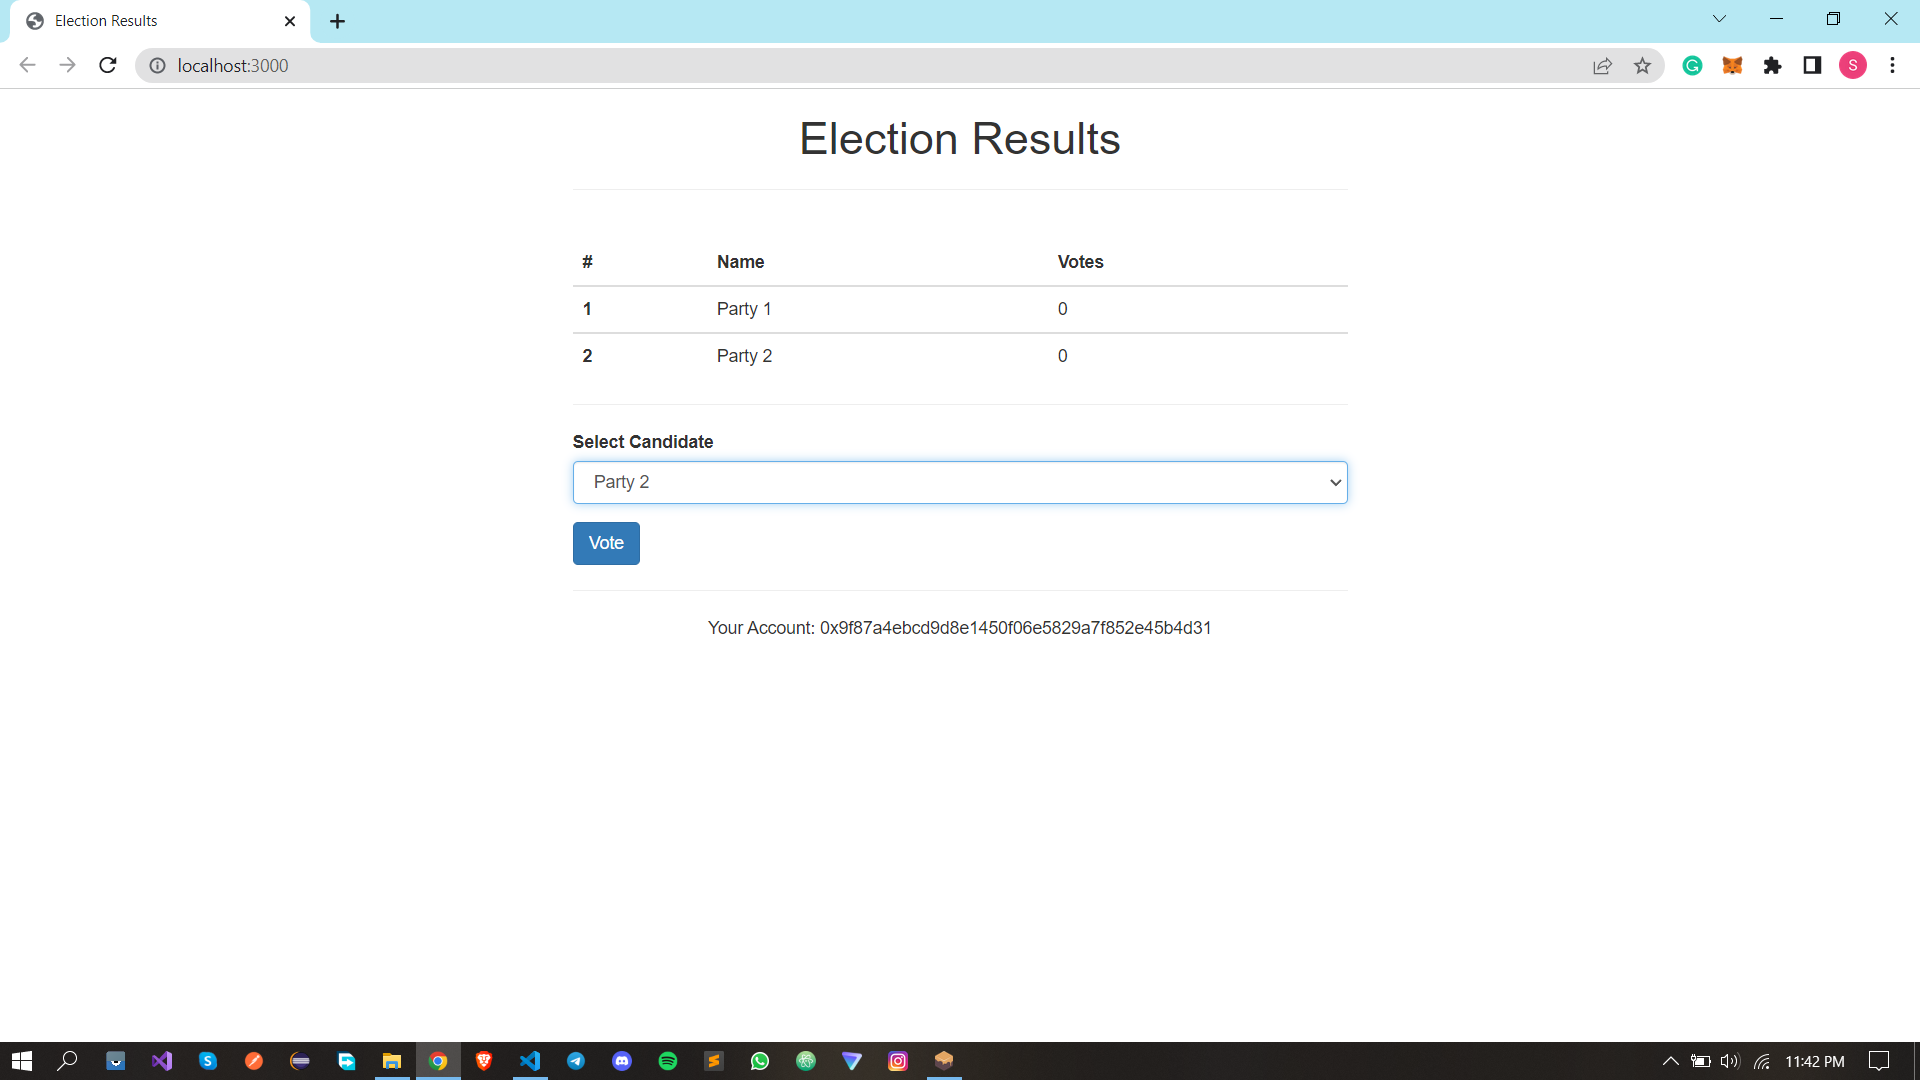Image resolution: width=1920 pixels, height=1080 pixels.
Task: Open the MetaMask extension
Action: [x=1733, y=65]
